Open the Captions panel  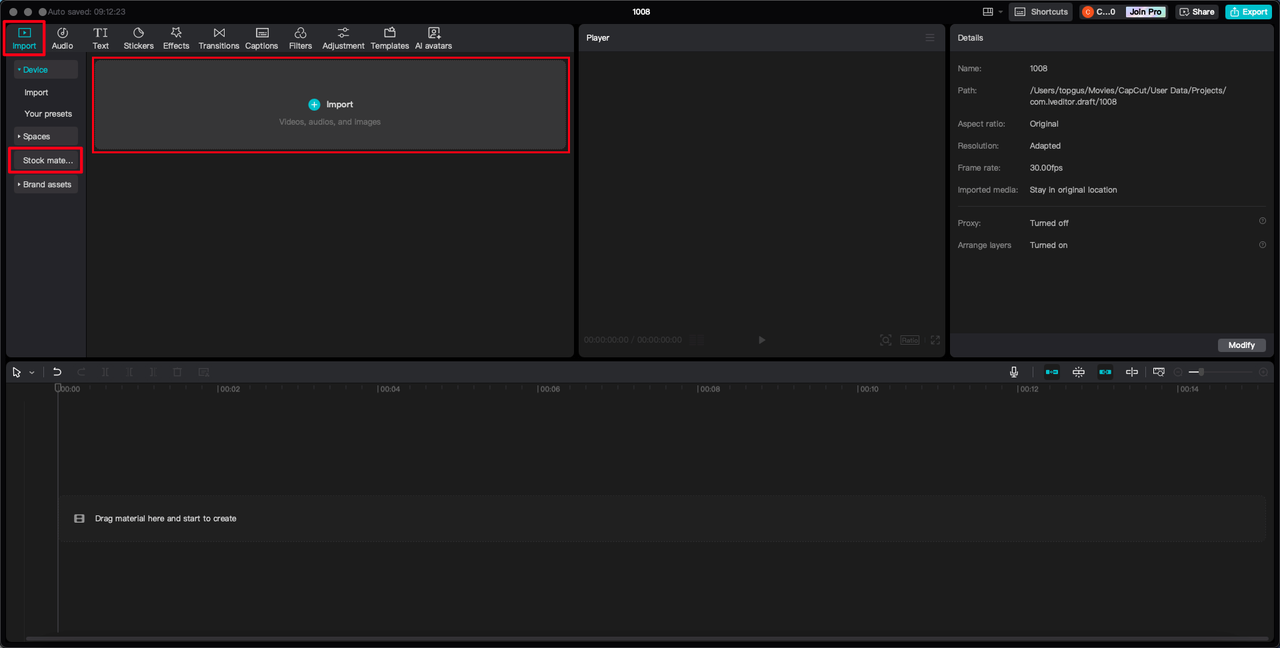point(262,39)
